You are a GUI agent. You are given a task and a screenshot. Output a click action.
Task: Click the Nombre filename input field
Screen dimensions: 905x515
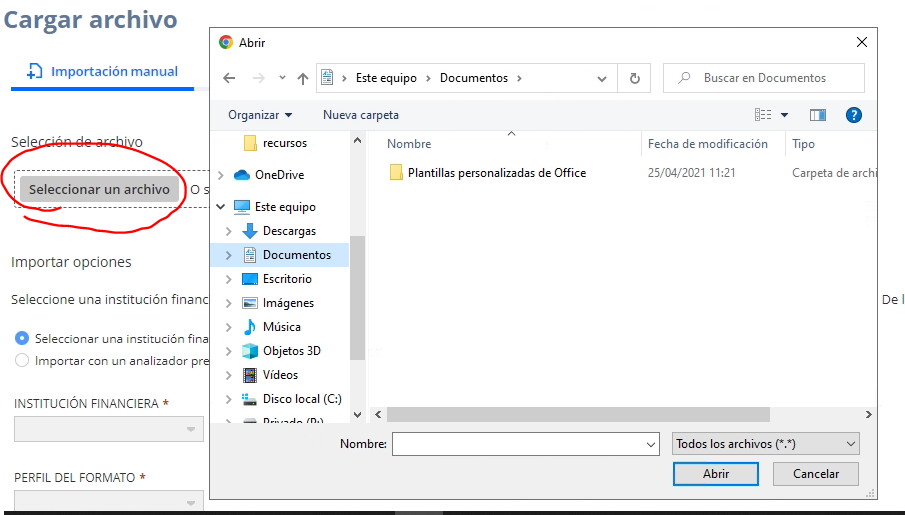(518, 443)
